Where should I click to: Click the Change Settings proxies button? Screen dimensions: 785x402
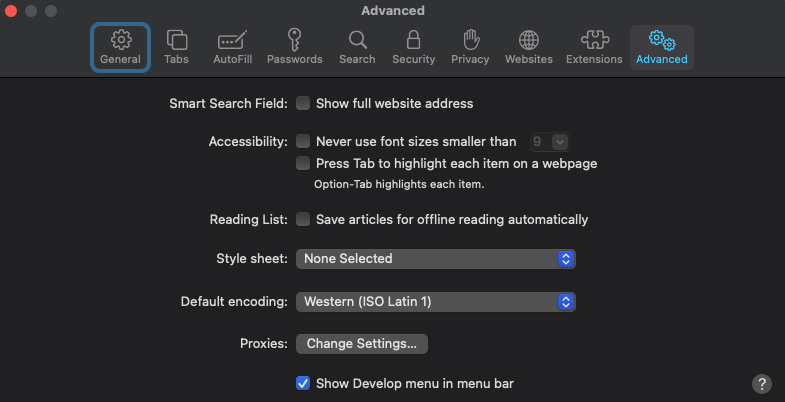(x=362, y=344)
